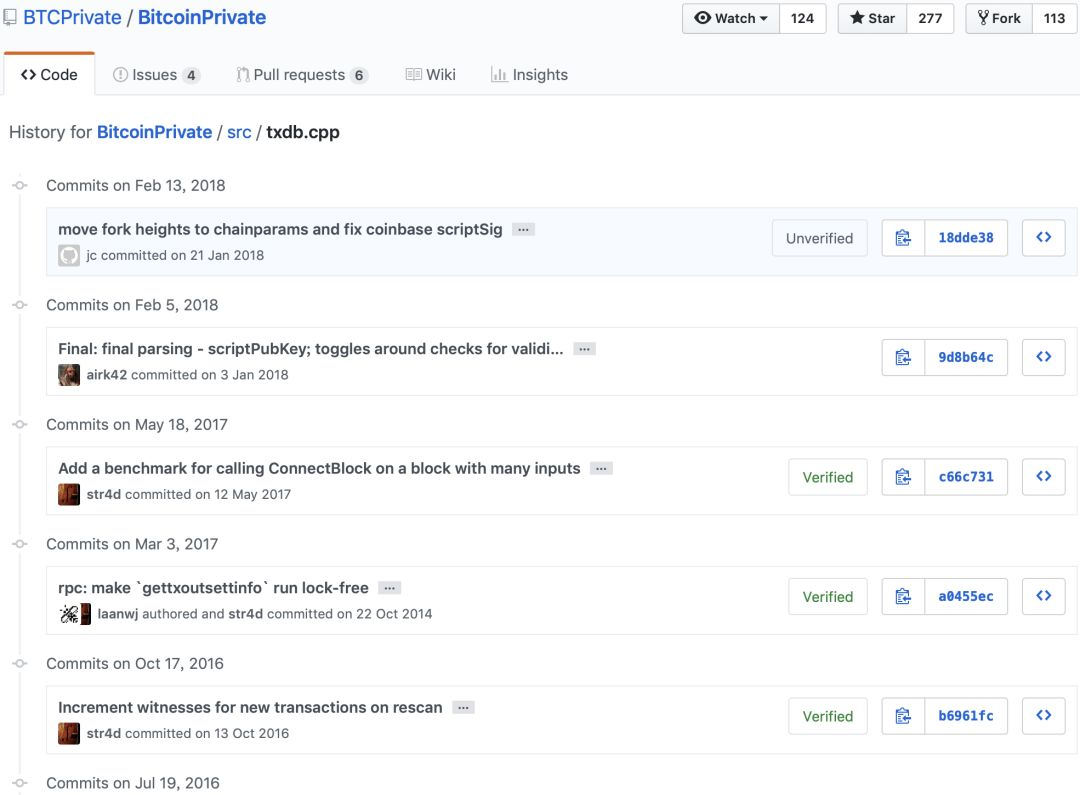Viewport: 1080px width, 795px height.
Task: Open the BTCPrivate owner link
Action: tap(72, 17)
